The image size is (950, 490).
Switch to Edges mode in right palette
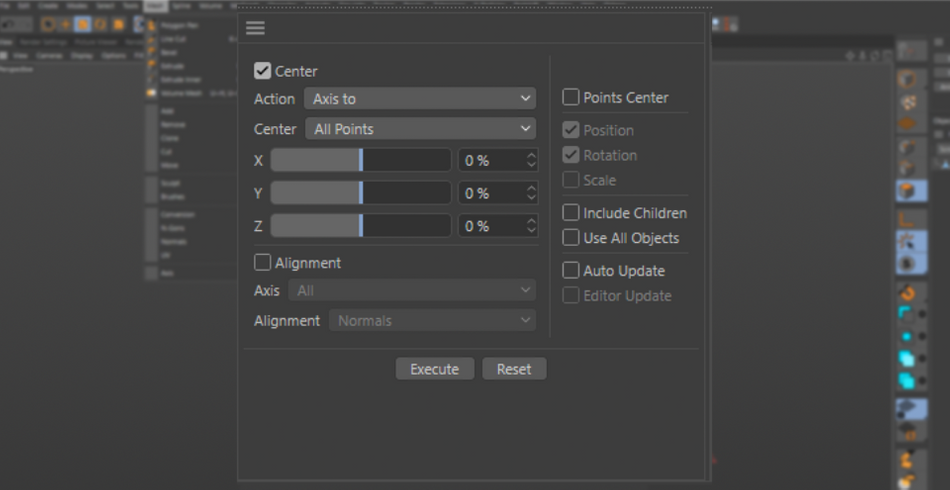click(907, 169)
